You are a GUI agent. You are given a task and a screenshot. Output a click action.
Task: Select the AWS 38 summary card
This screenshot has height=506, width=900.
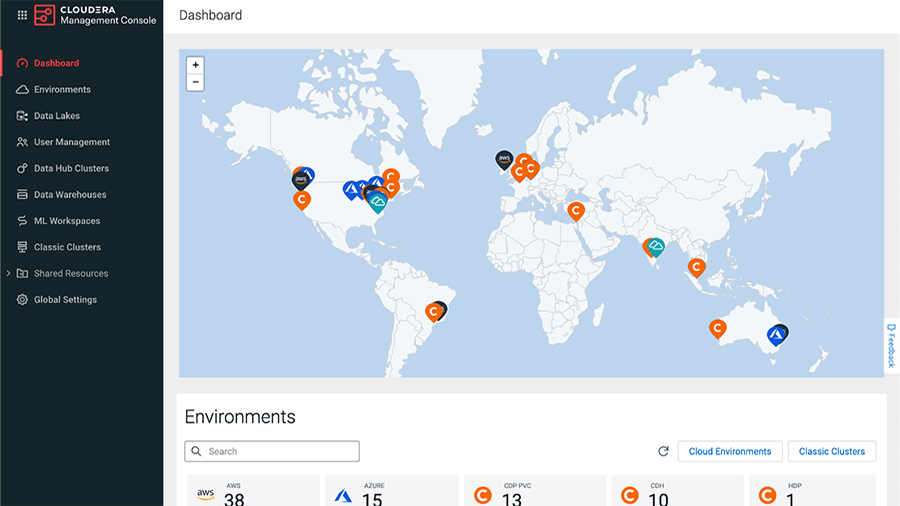coord(253,491)
